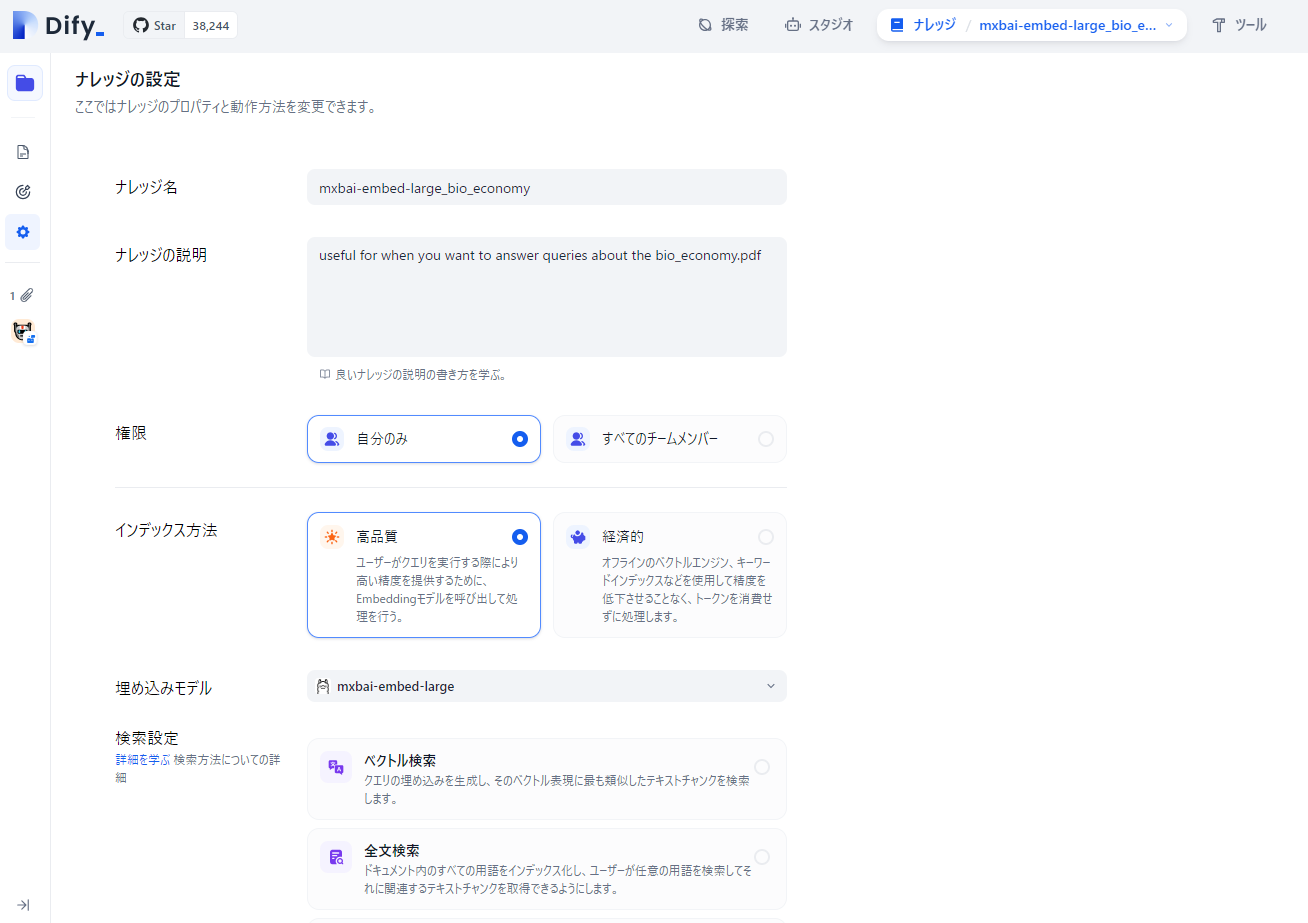Click the Dify logo
Viewport: 1308px width, 923px height.
pos(58,26)
